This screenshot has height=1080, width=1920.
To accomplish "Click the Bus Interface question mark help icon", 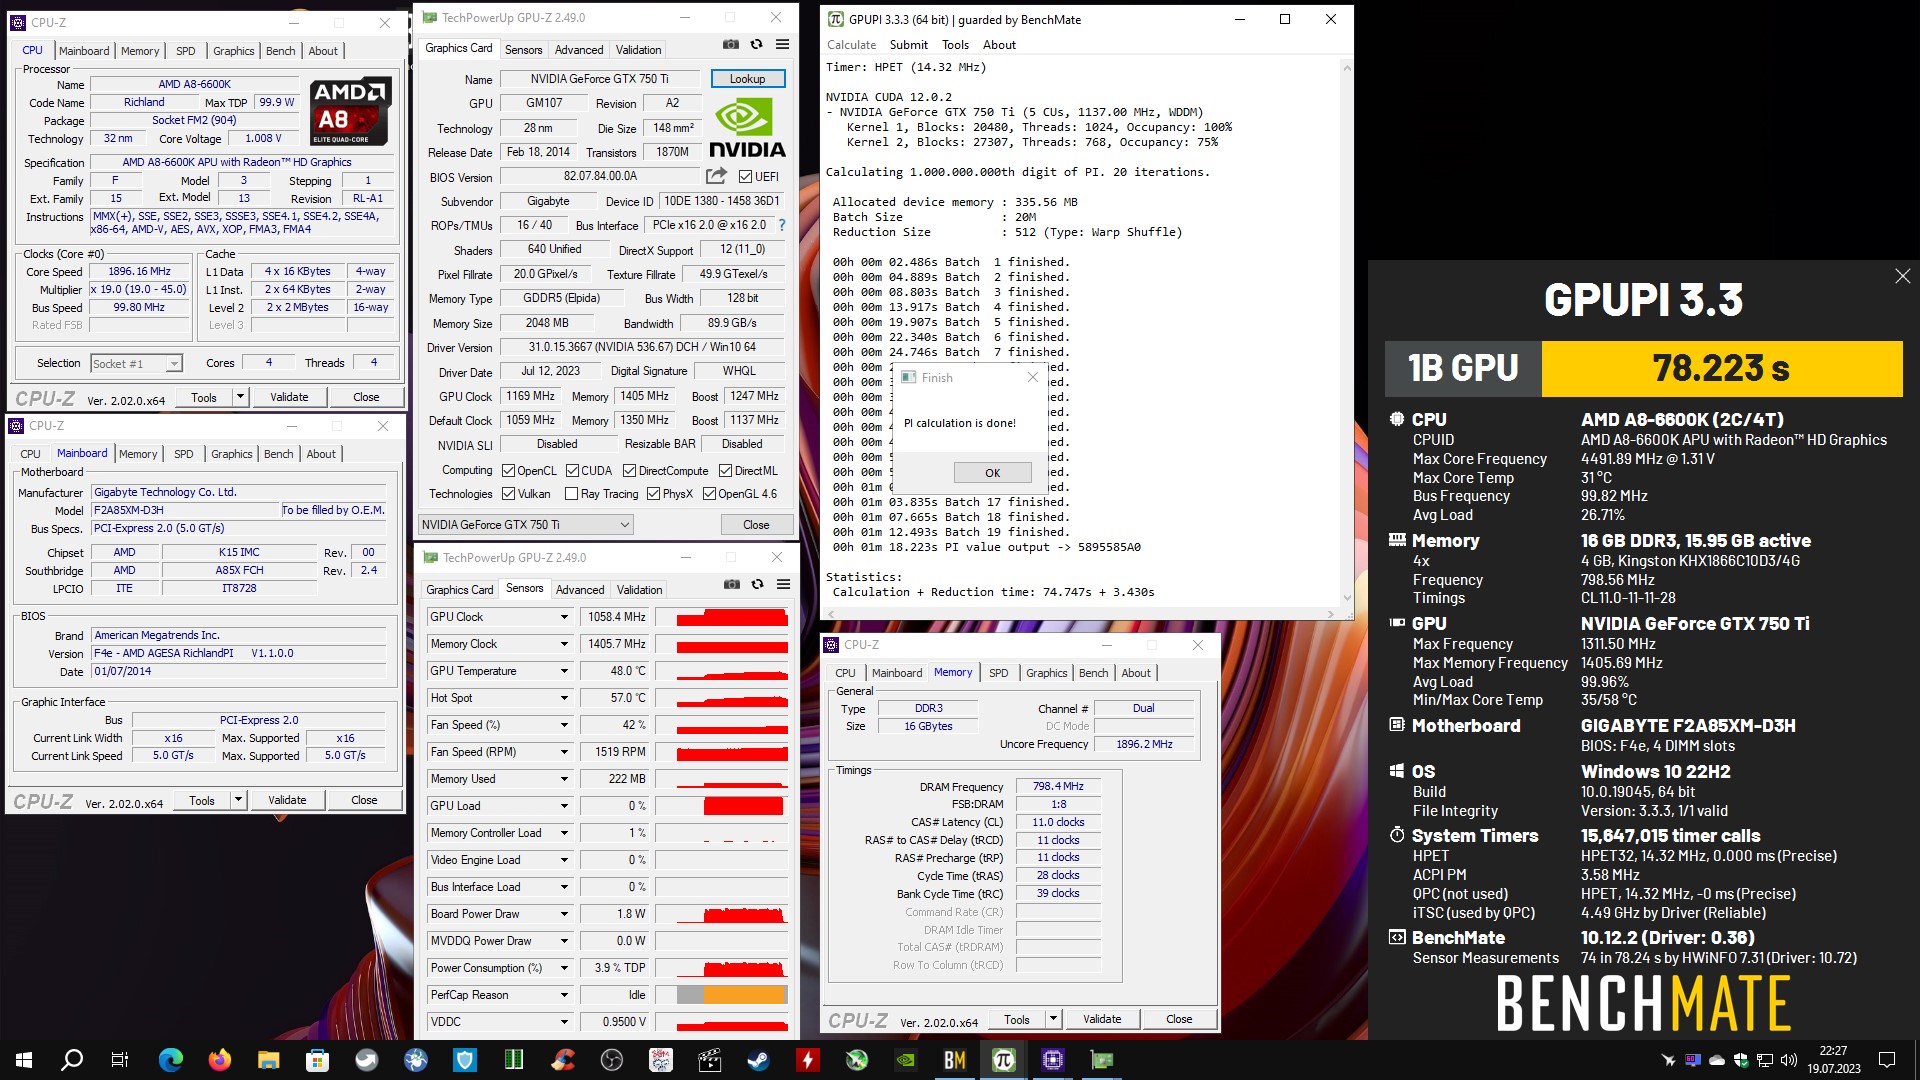I will click(782, 225).
